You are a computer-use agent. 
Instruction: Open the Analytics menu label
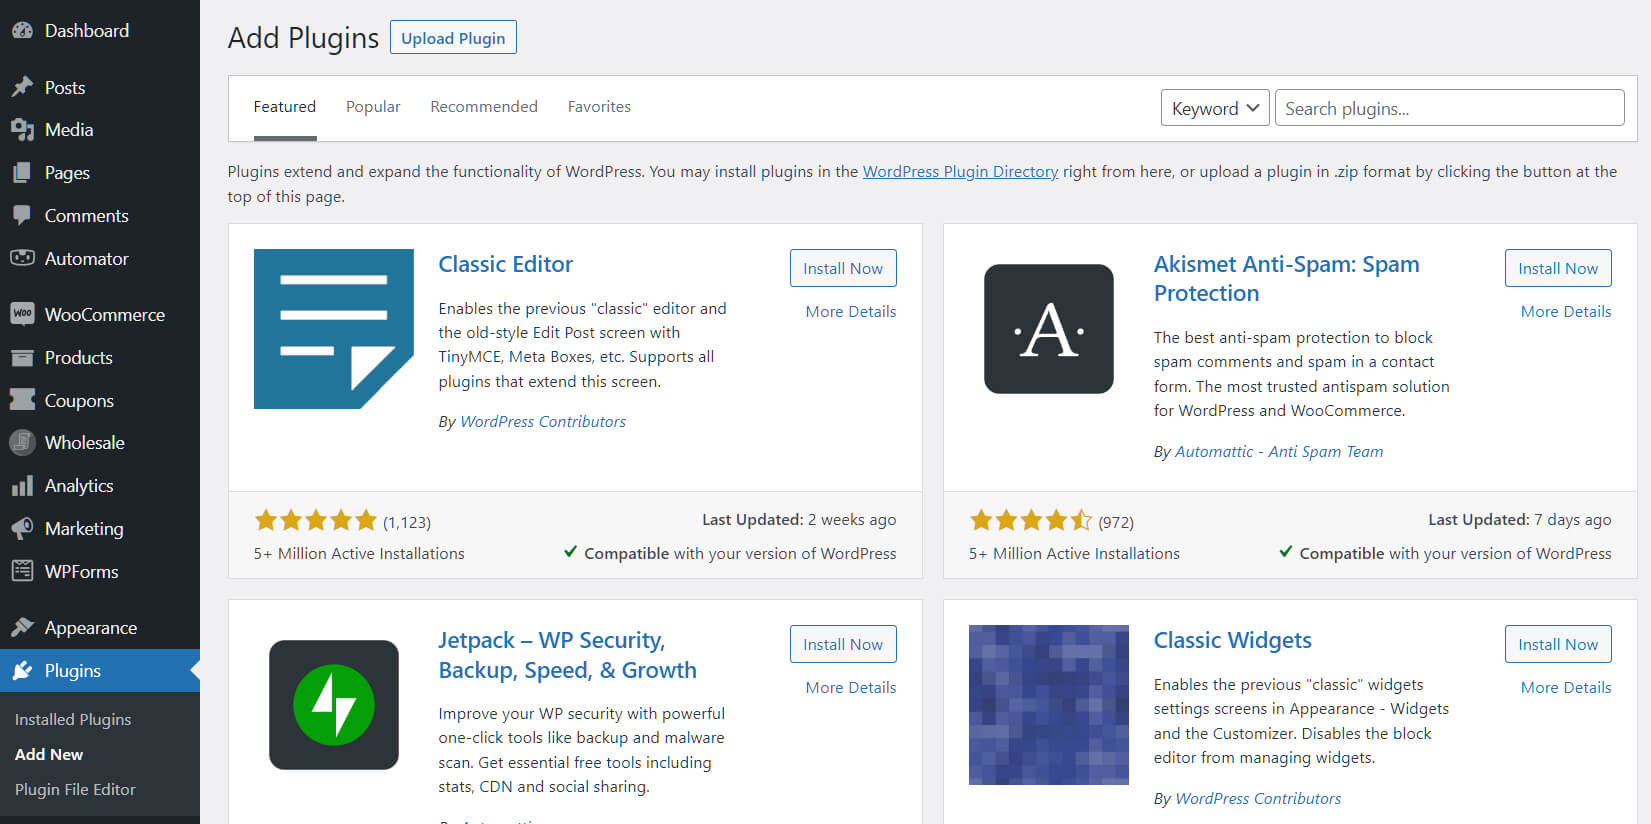[x=79, y=486]
